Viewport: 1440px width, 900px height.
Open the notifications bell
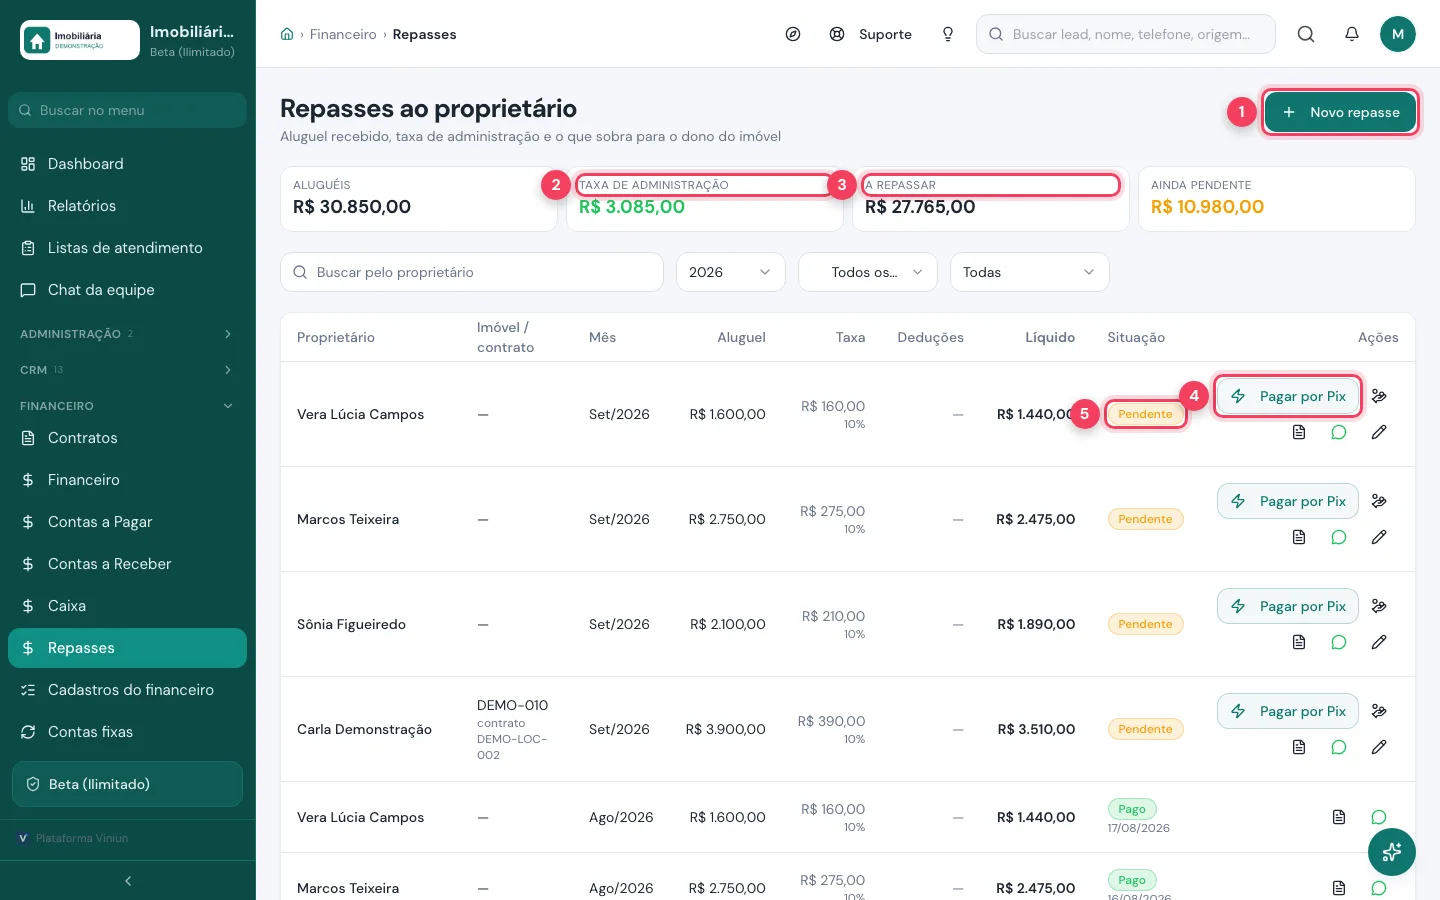(x=1352, y=34)
